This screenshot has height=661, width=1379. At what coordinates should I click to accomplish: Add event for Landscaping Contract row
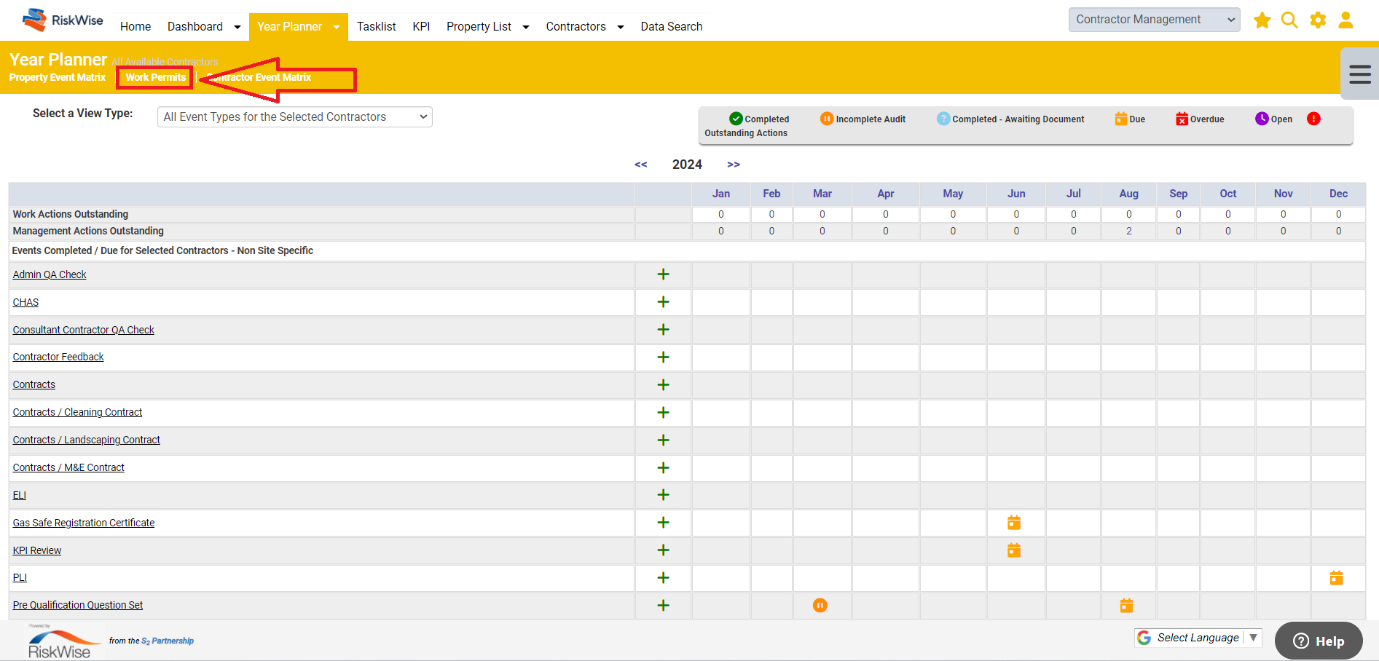point(663,440)
